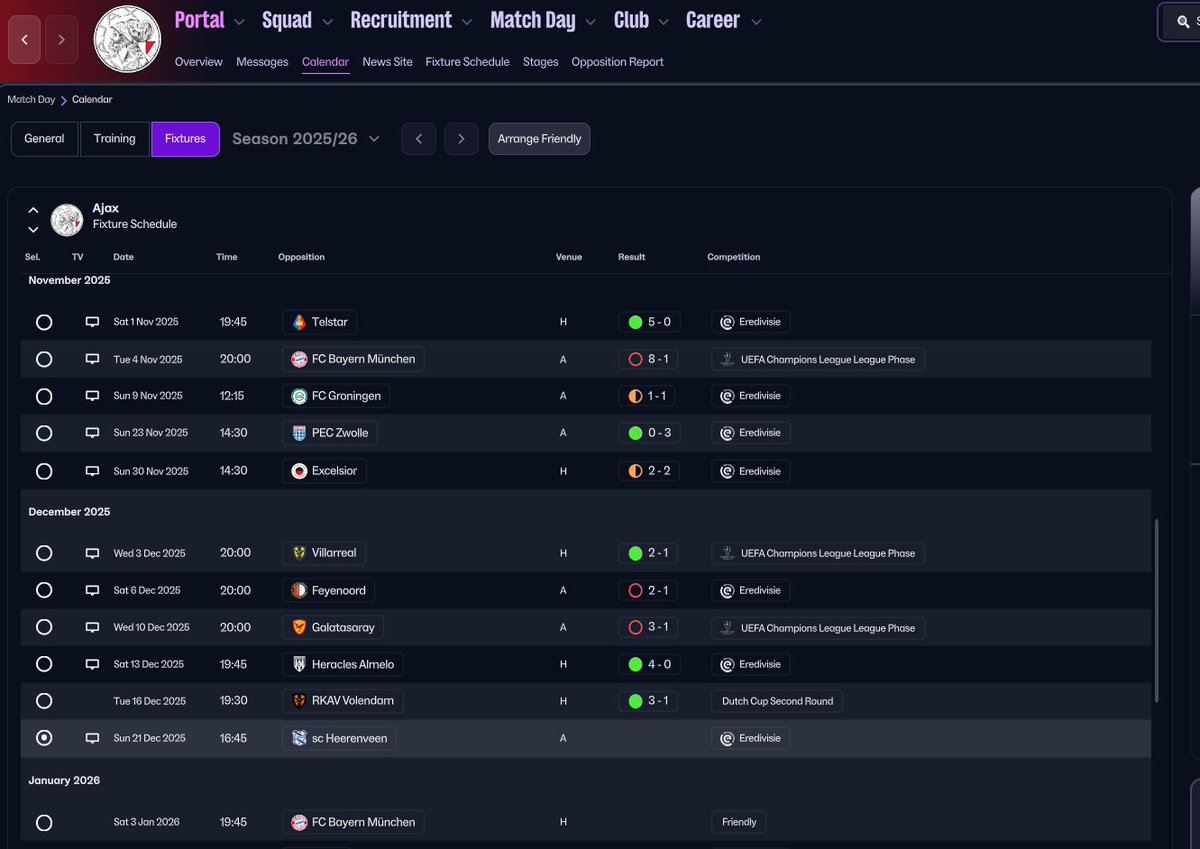Select the 4 Nov Bayern München fixture radio

pyautogui.click(x=44, y=359)
